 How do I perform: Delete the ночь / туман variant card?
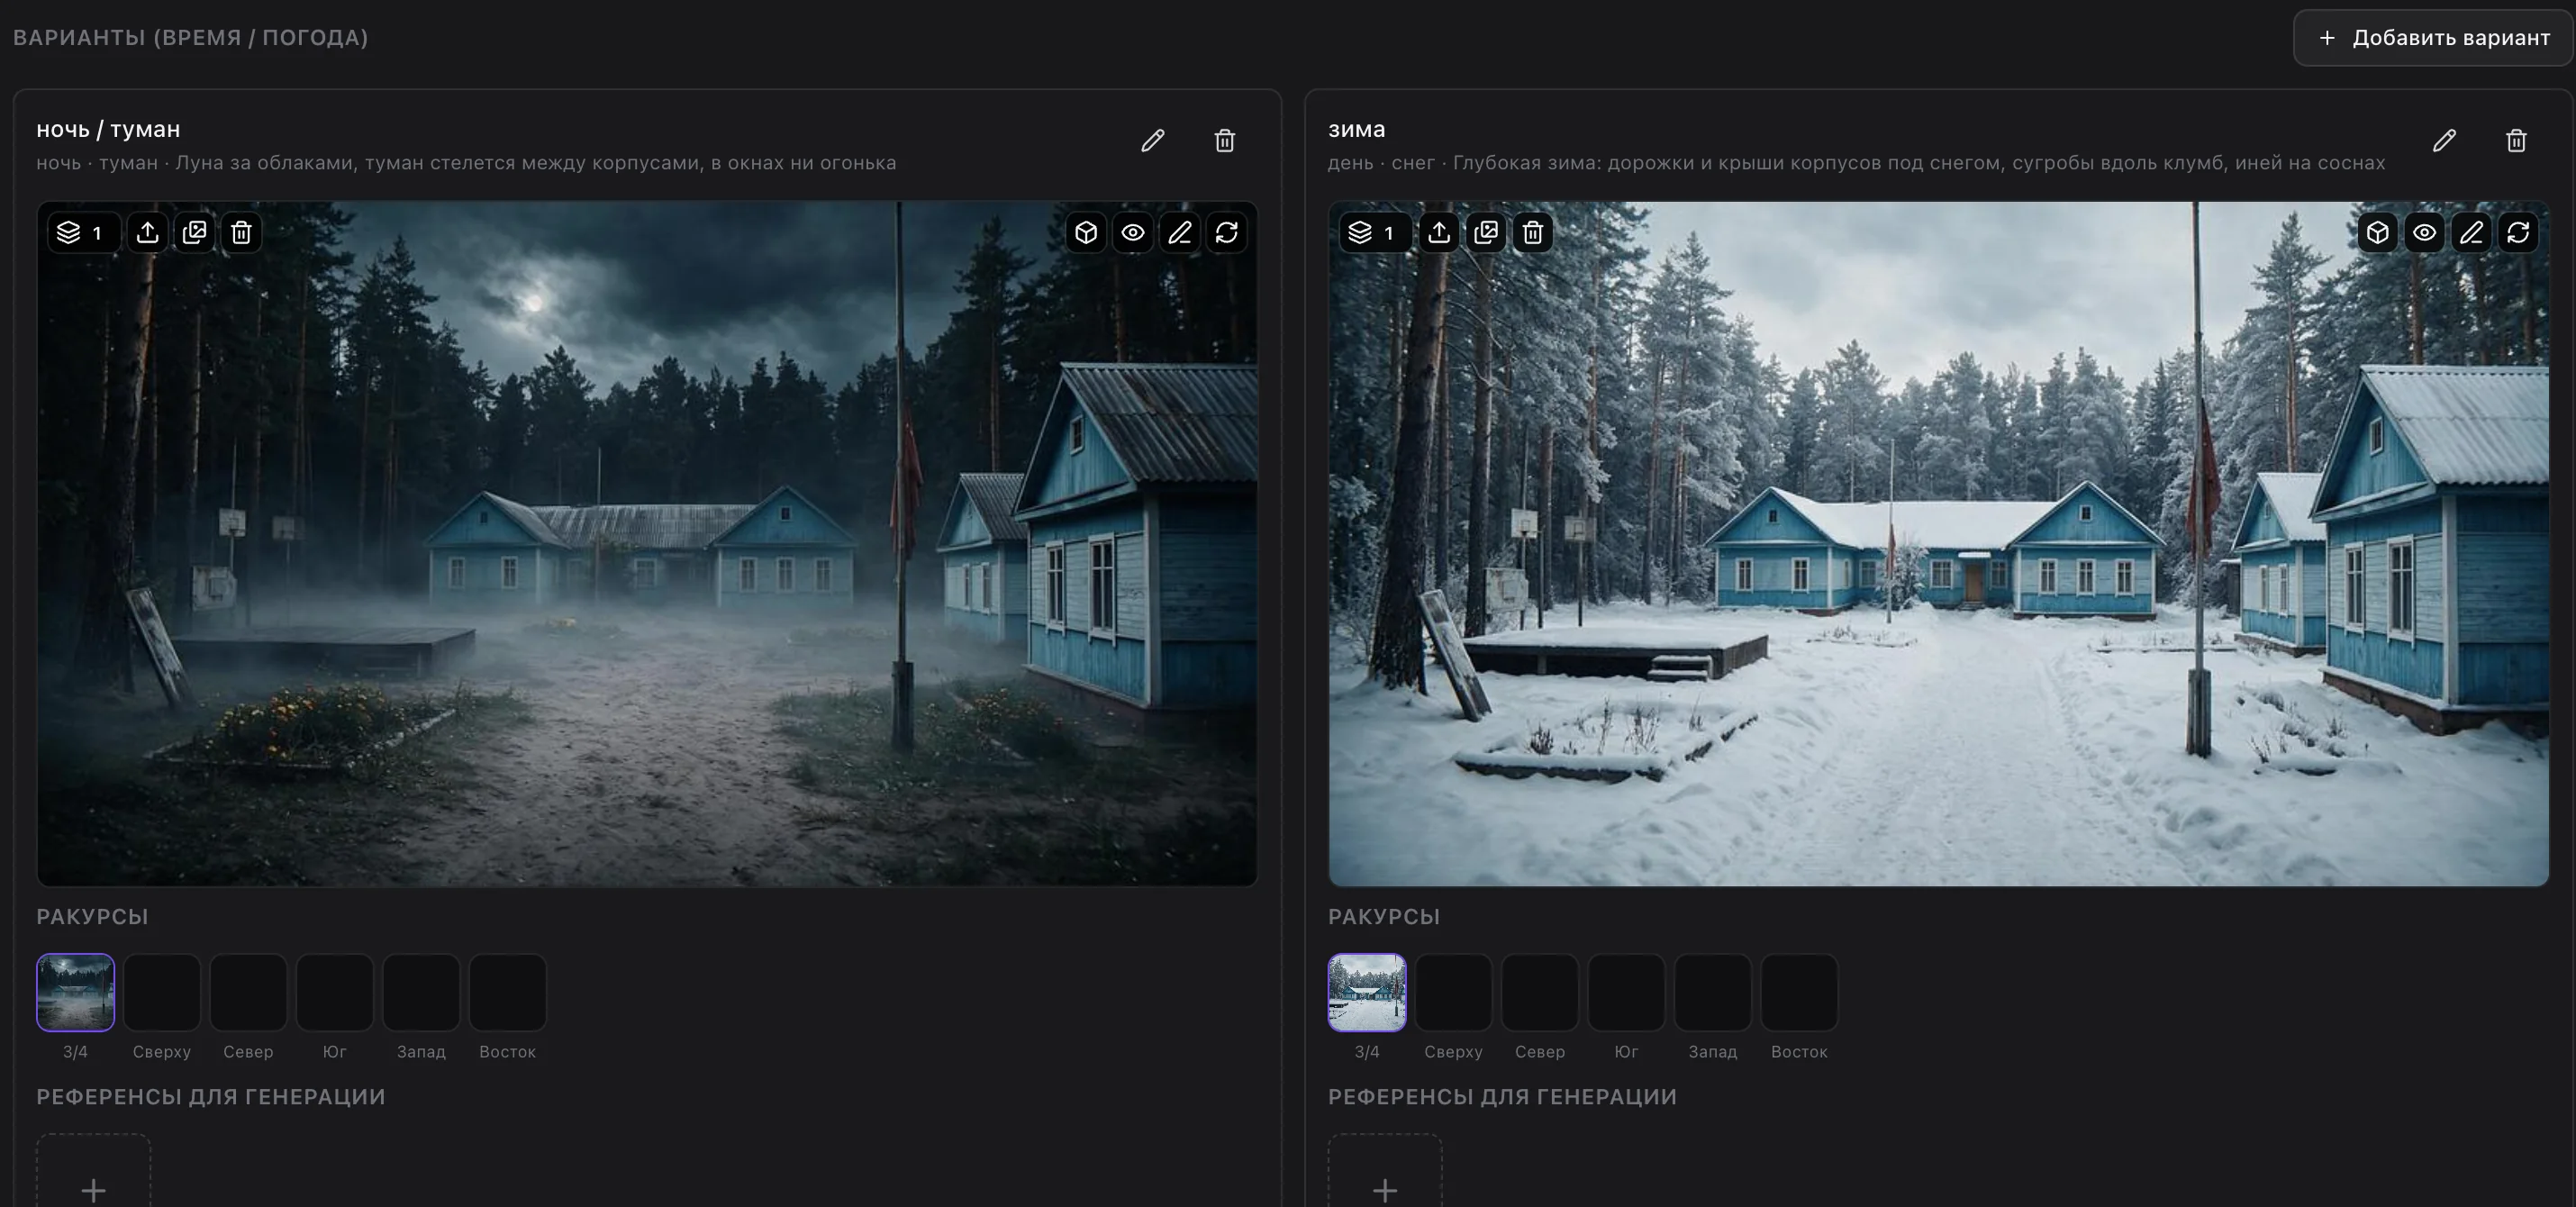[x=1225, y=141]
